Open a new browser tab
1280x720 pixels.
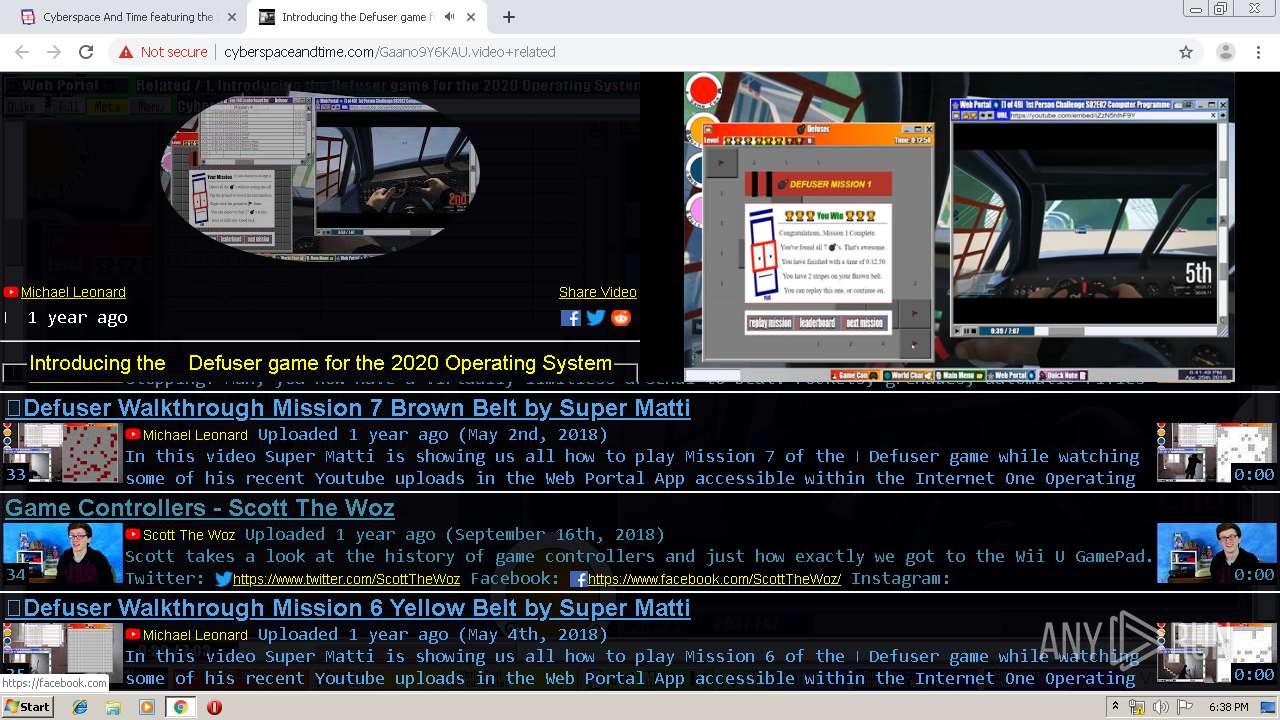(509, 17)
